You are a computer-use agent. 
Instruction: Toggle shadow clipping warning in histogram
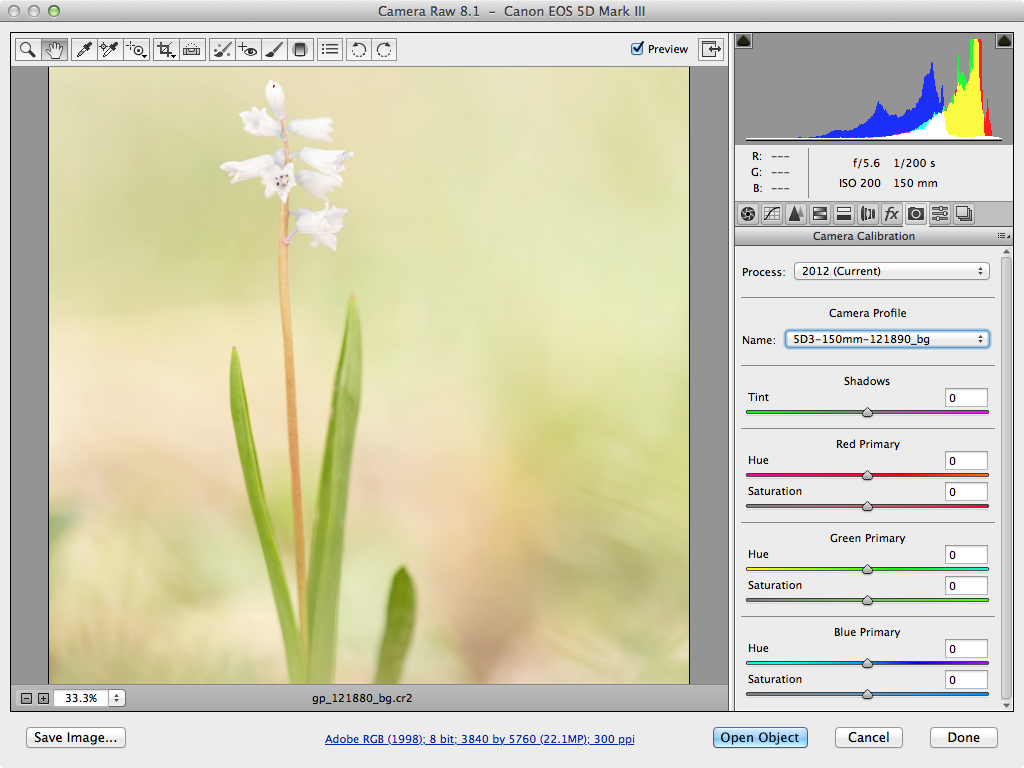coord(743,41)
